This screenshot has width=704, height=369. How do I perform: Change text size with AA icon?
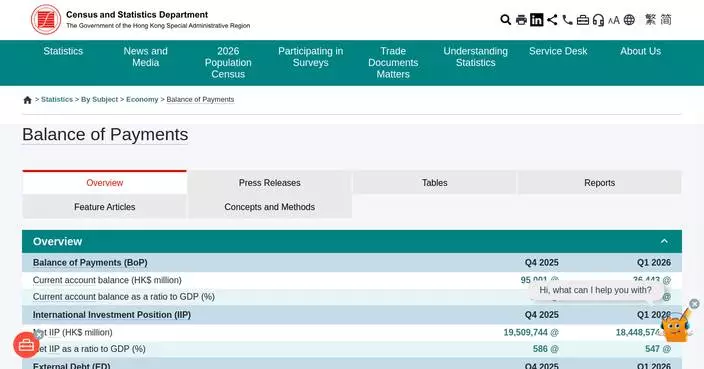tap(614, 20)
